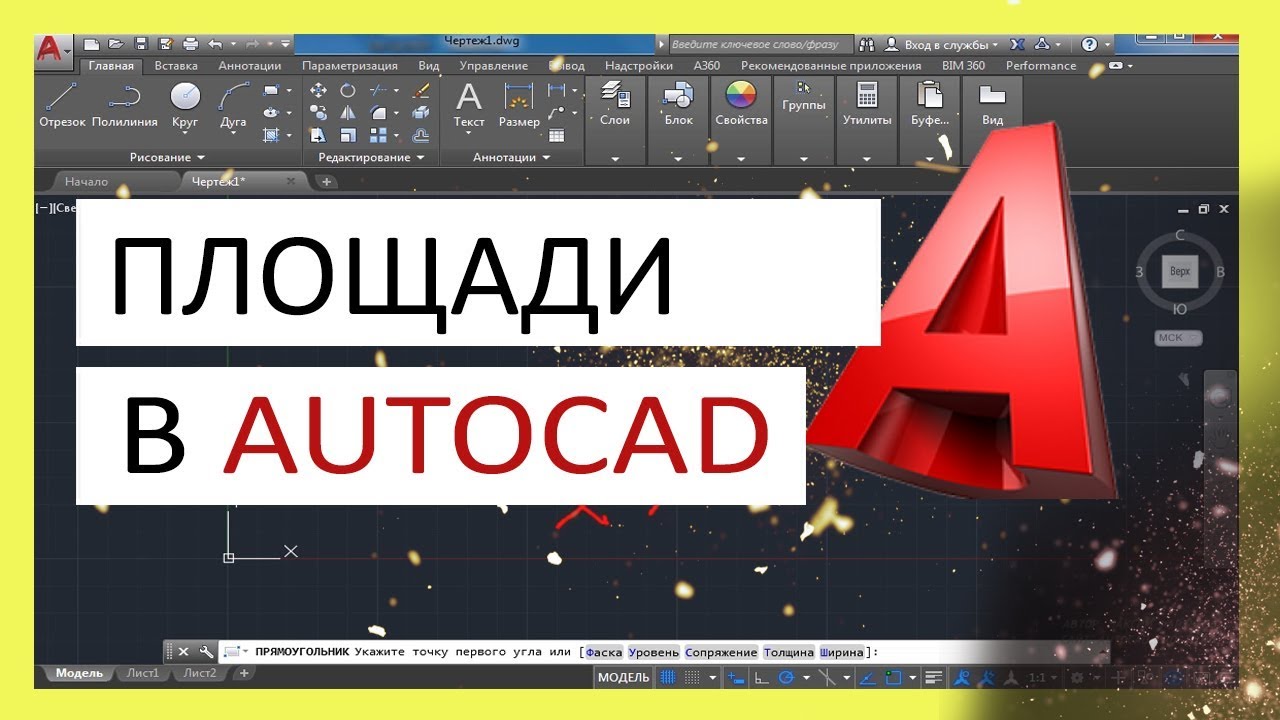Click the Autodesk Exchange X icon
1280x720 pixels.
(x=1017, y=45)
